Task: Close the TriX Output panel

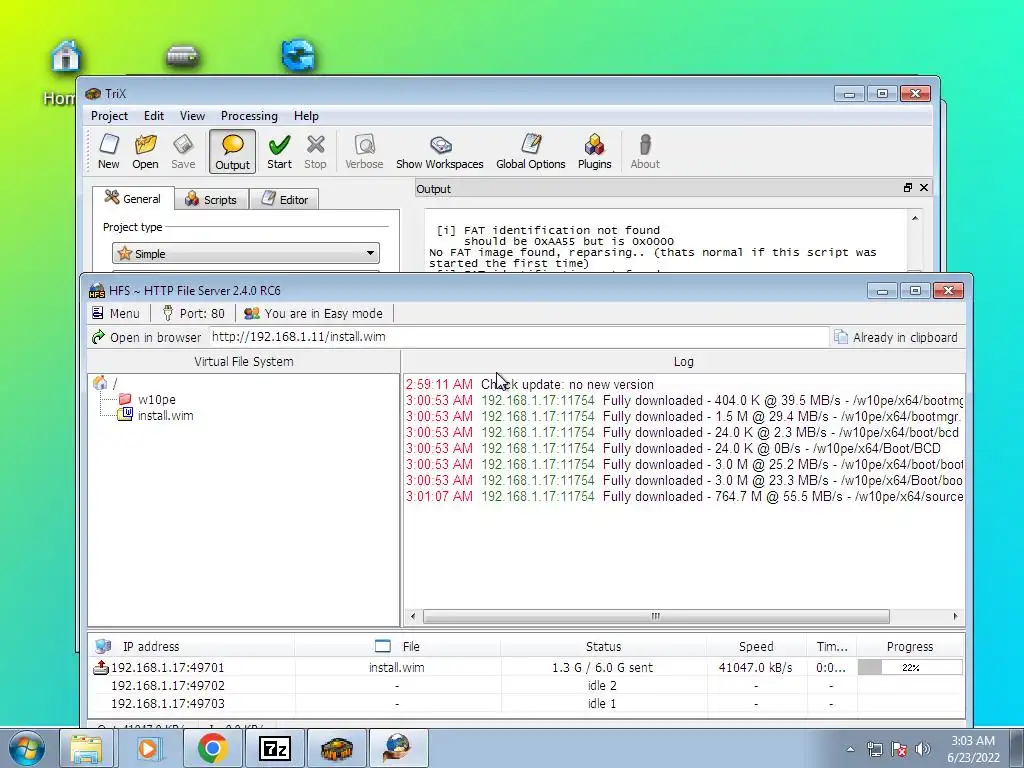Action: pos(923,188)
